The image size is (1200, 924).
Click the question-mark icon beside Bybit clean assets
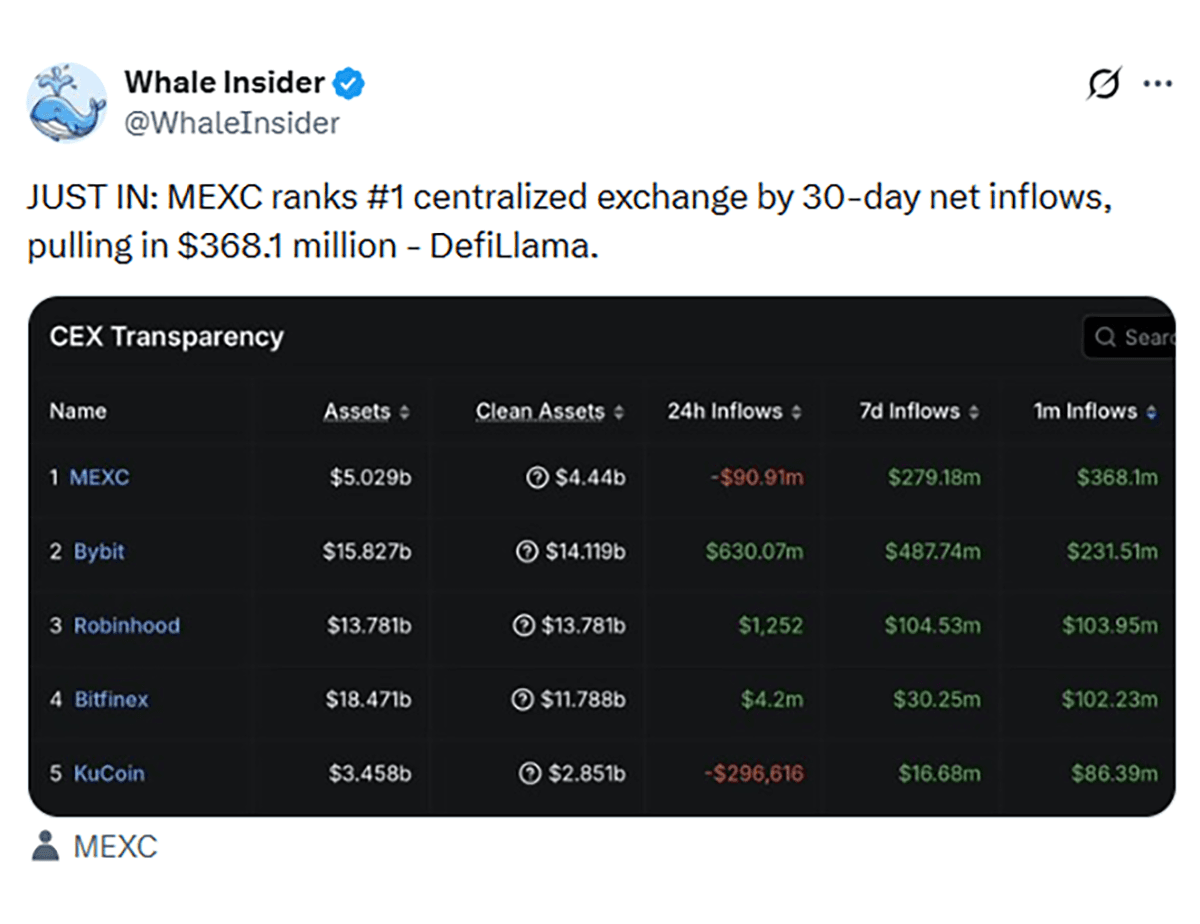click(x=527, y=552)
